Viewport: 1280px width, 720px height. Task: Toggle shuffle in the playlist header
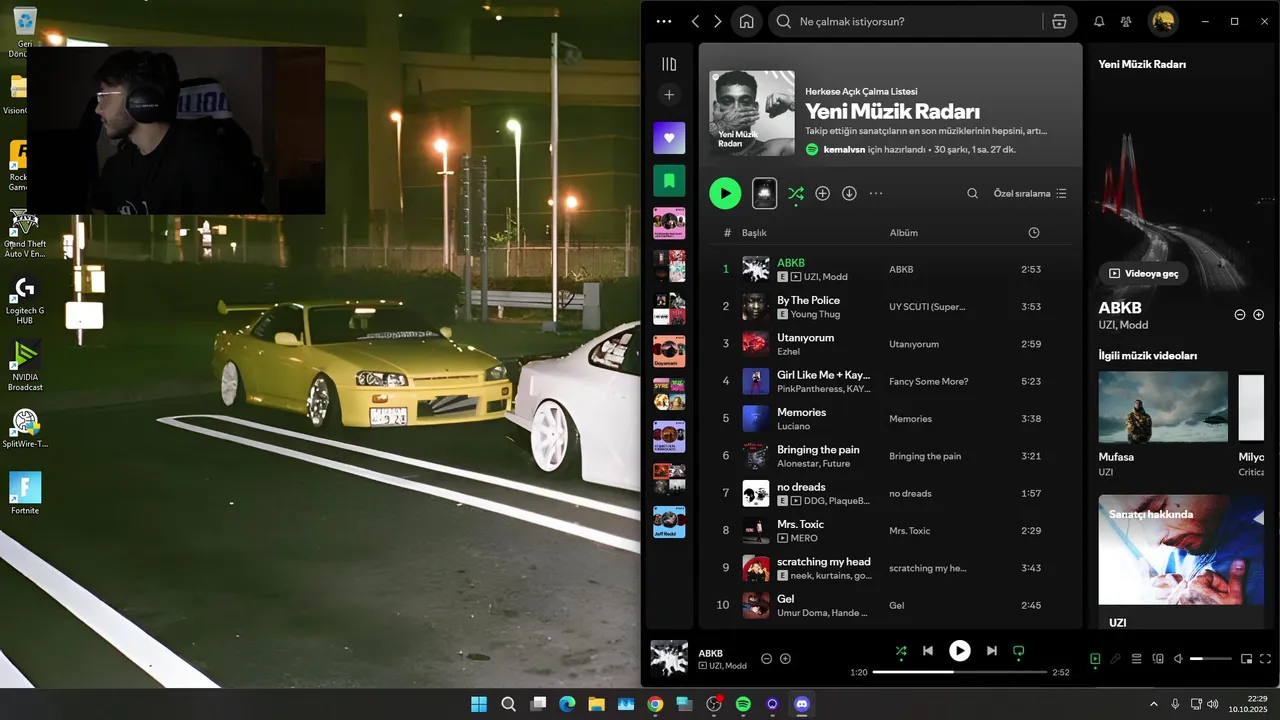(795, 193)
